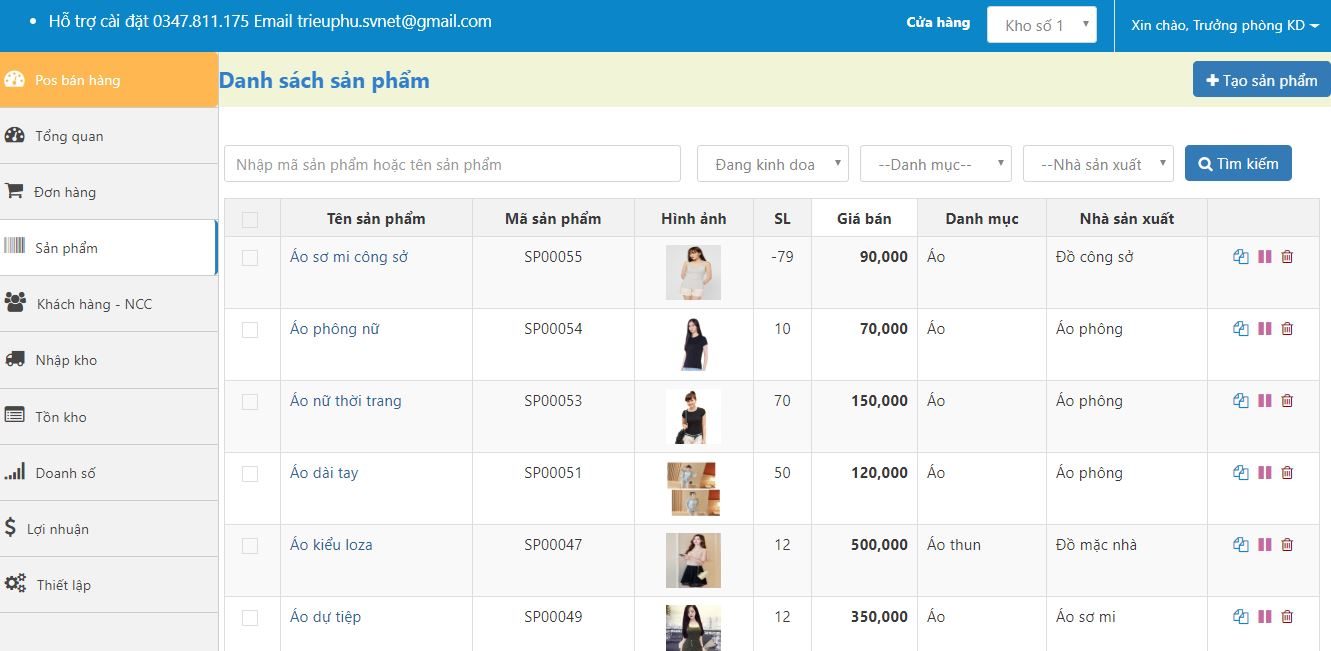Duplicate the "Áo sơ mi công sở" product
Image resolution: width=1331 pixels, height=651 pixels.
(1241, 257)
